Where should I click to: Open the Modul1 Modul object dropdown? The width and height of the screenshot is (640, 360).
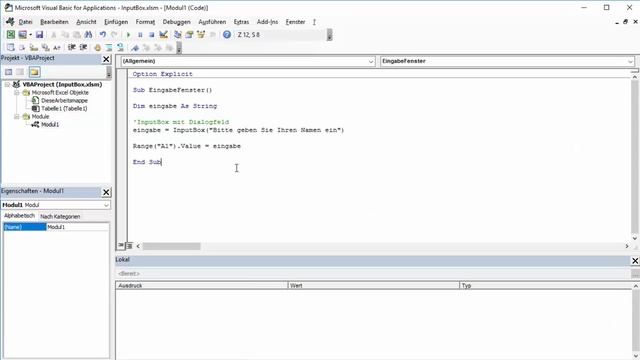(106, 205)
